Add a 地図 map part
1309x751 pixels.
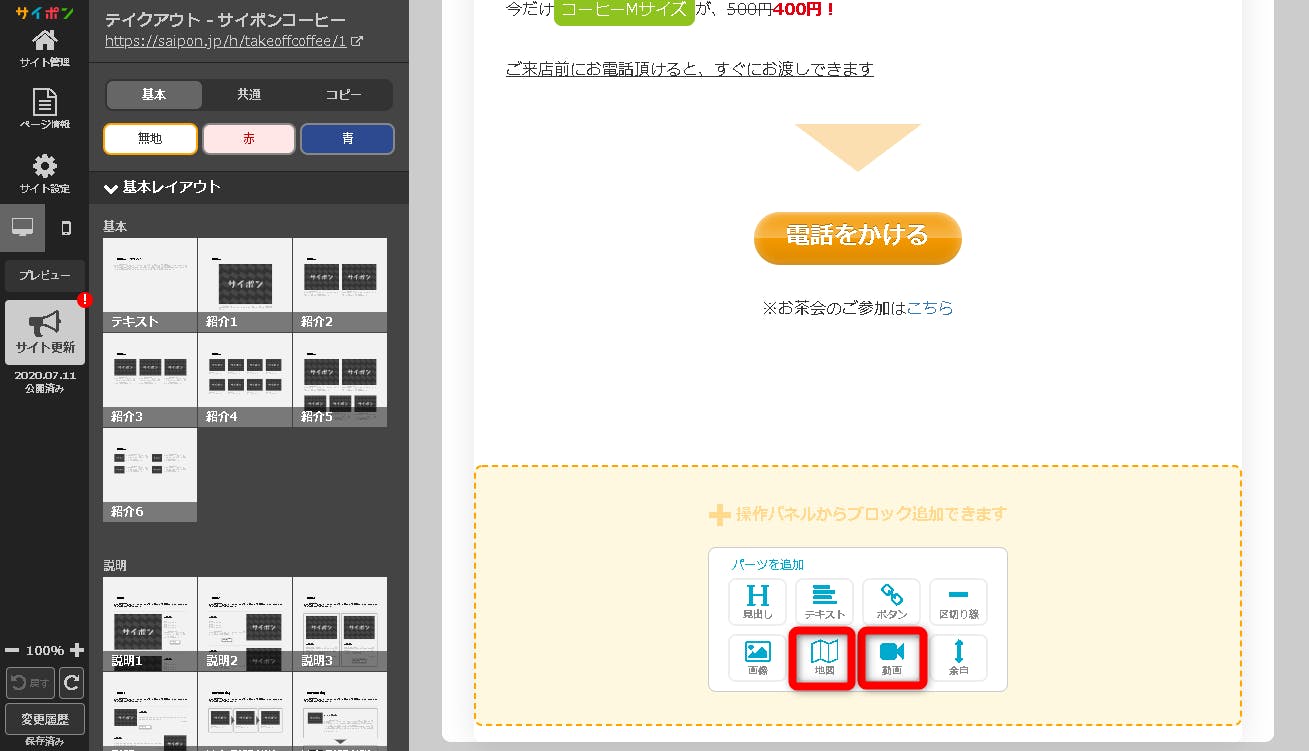point(824,658)
